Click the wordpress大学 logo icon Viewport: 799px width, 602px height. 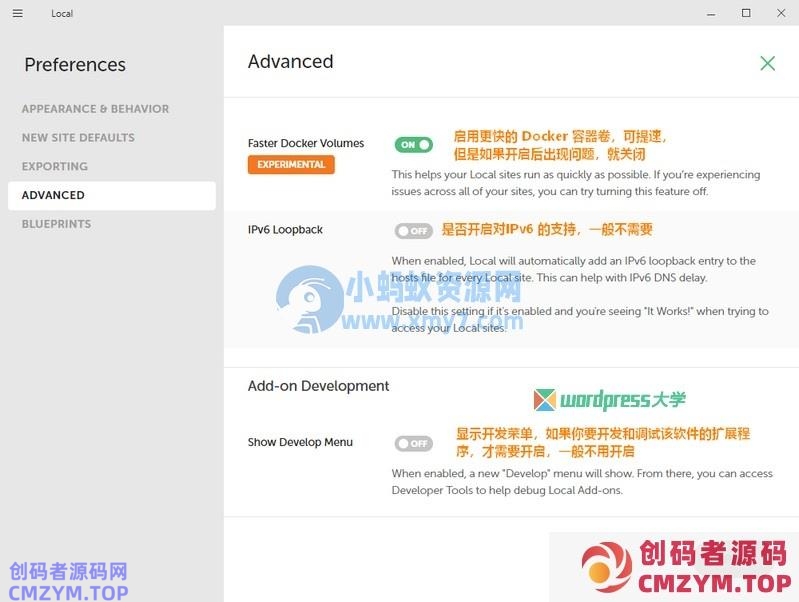[544, 400]
